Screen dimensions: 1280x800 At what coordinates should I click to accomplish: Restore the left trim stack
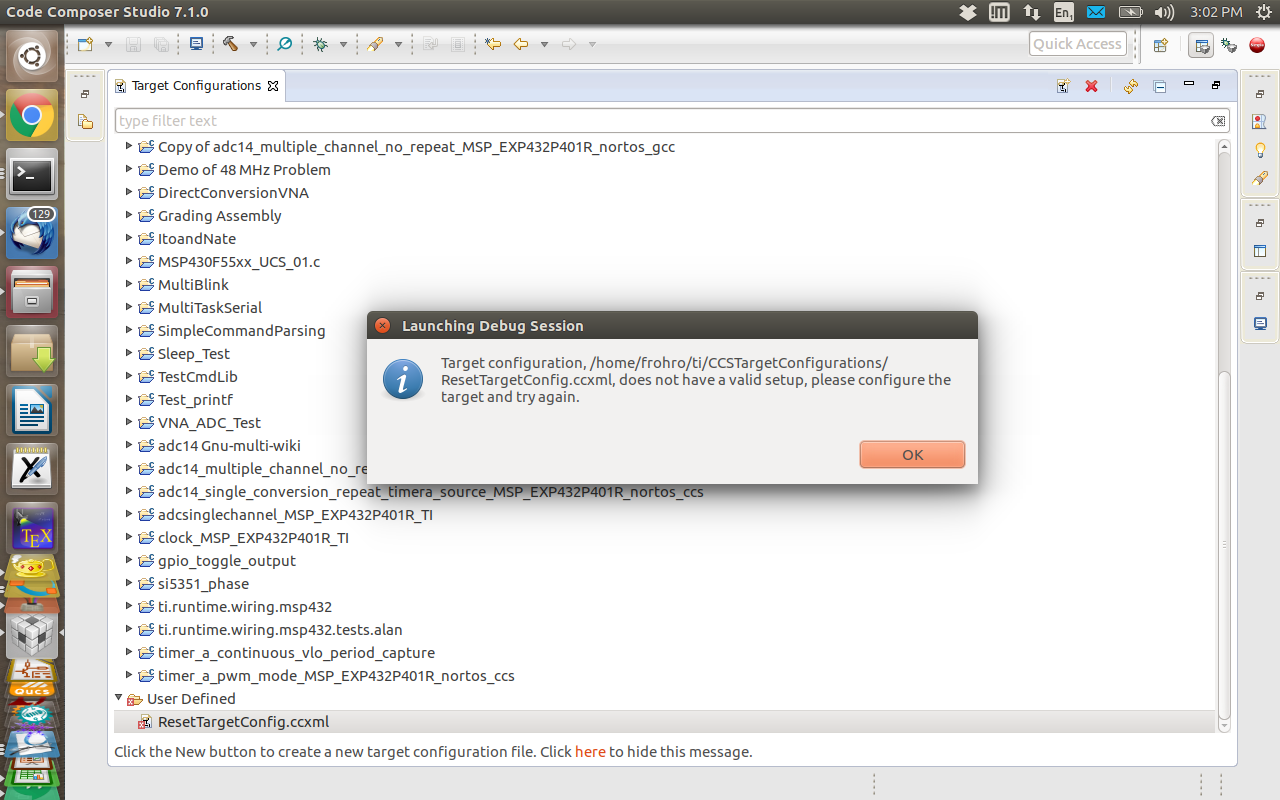[85, 94]
